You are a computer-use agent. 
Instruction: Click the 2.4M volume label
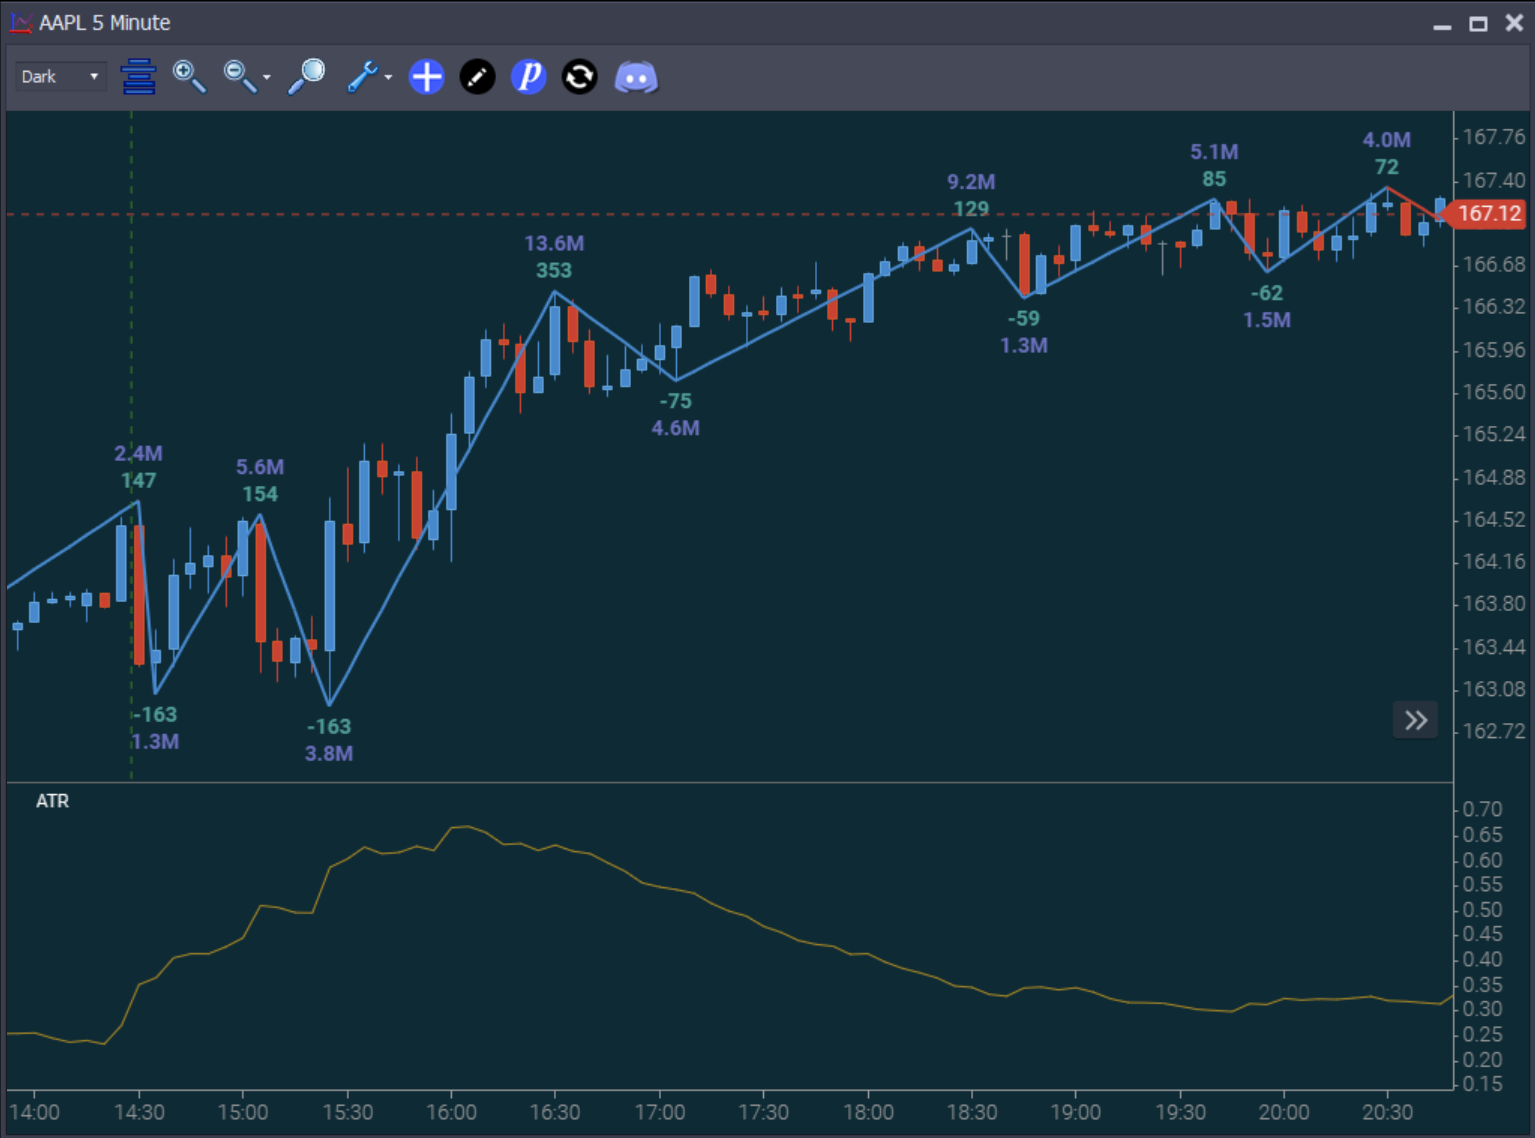tap(138, 453)
